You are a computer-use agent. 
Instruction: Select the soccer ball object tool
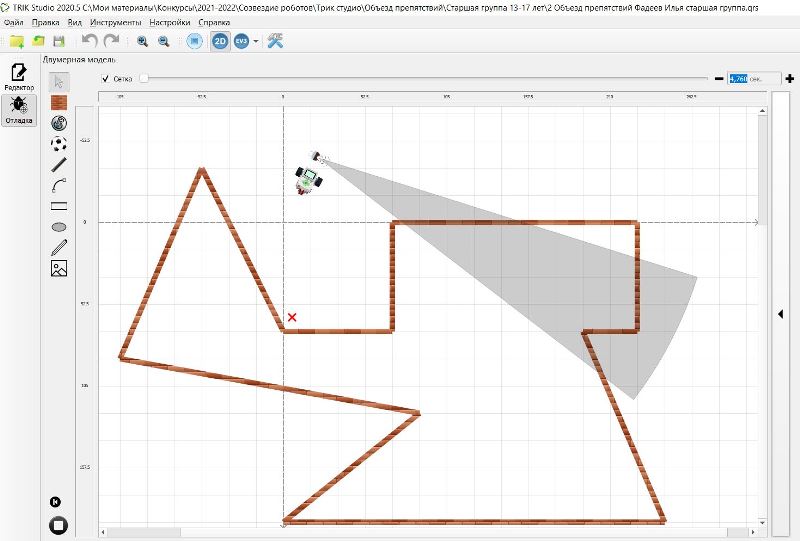[59, 143]
